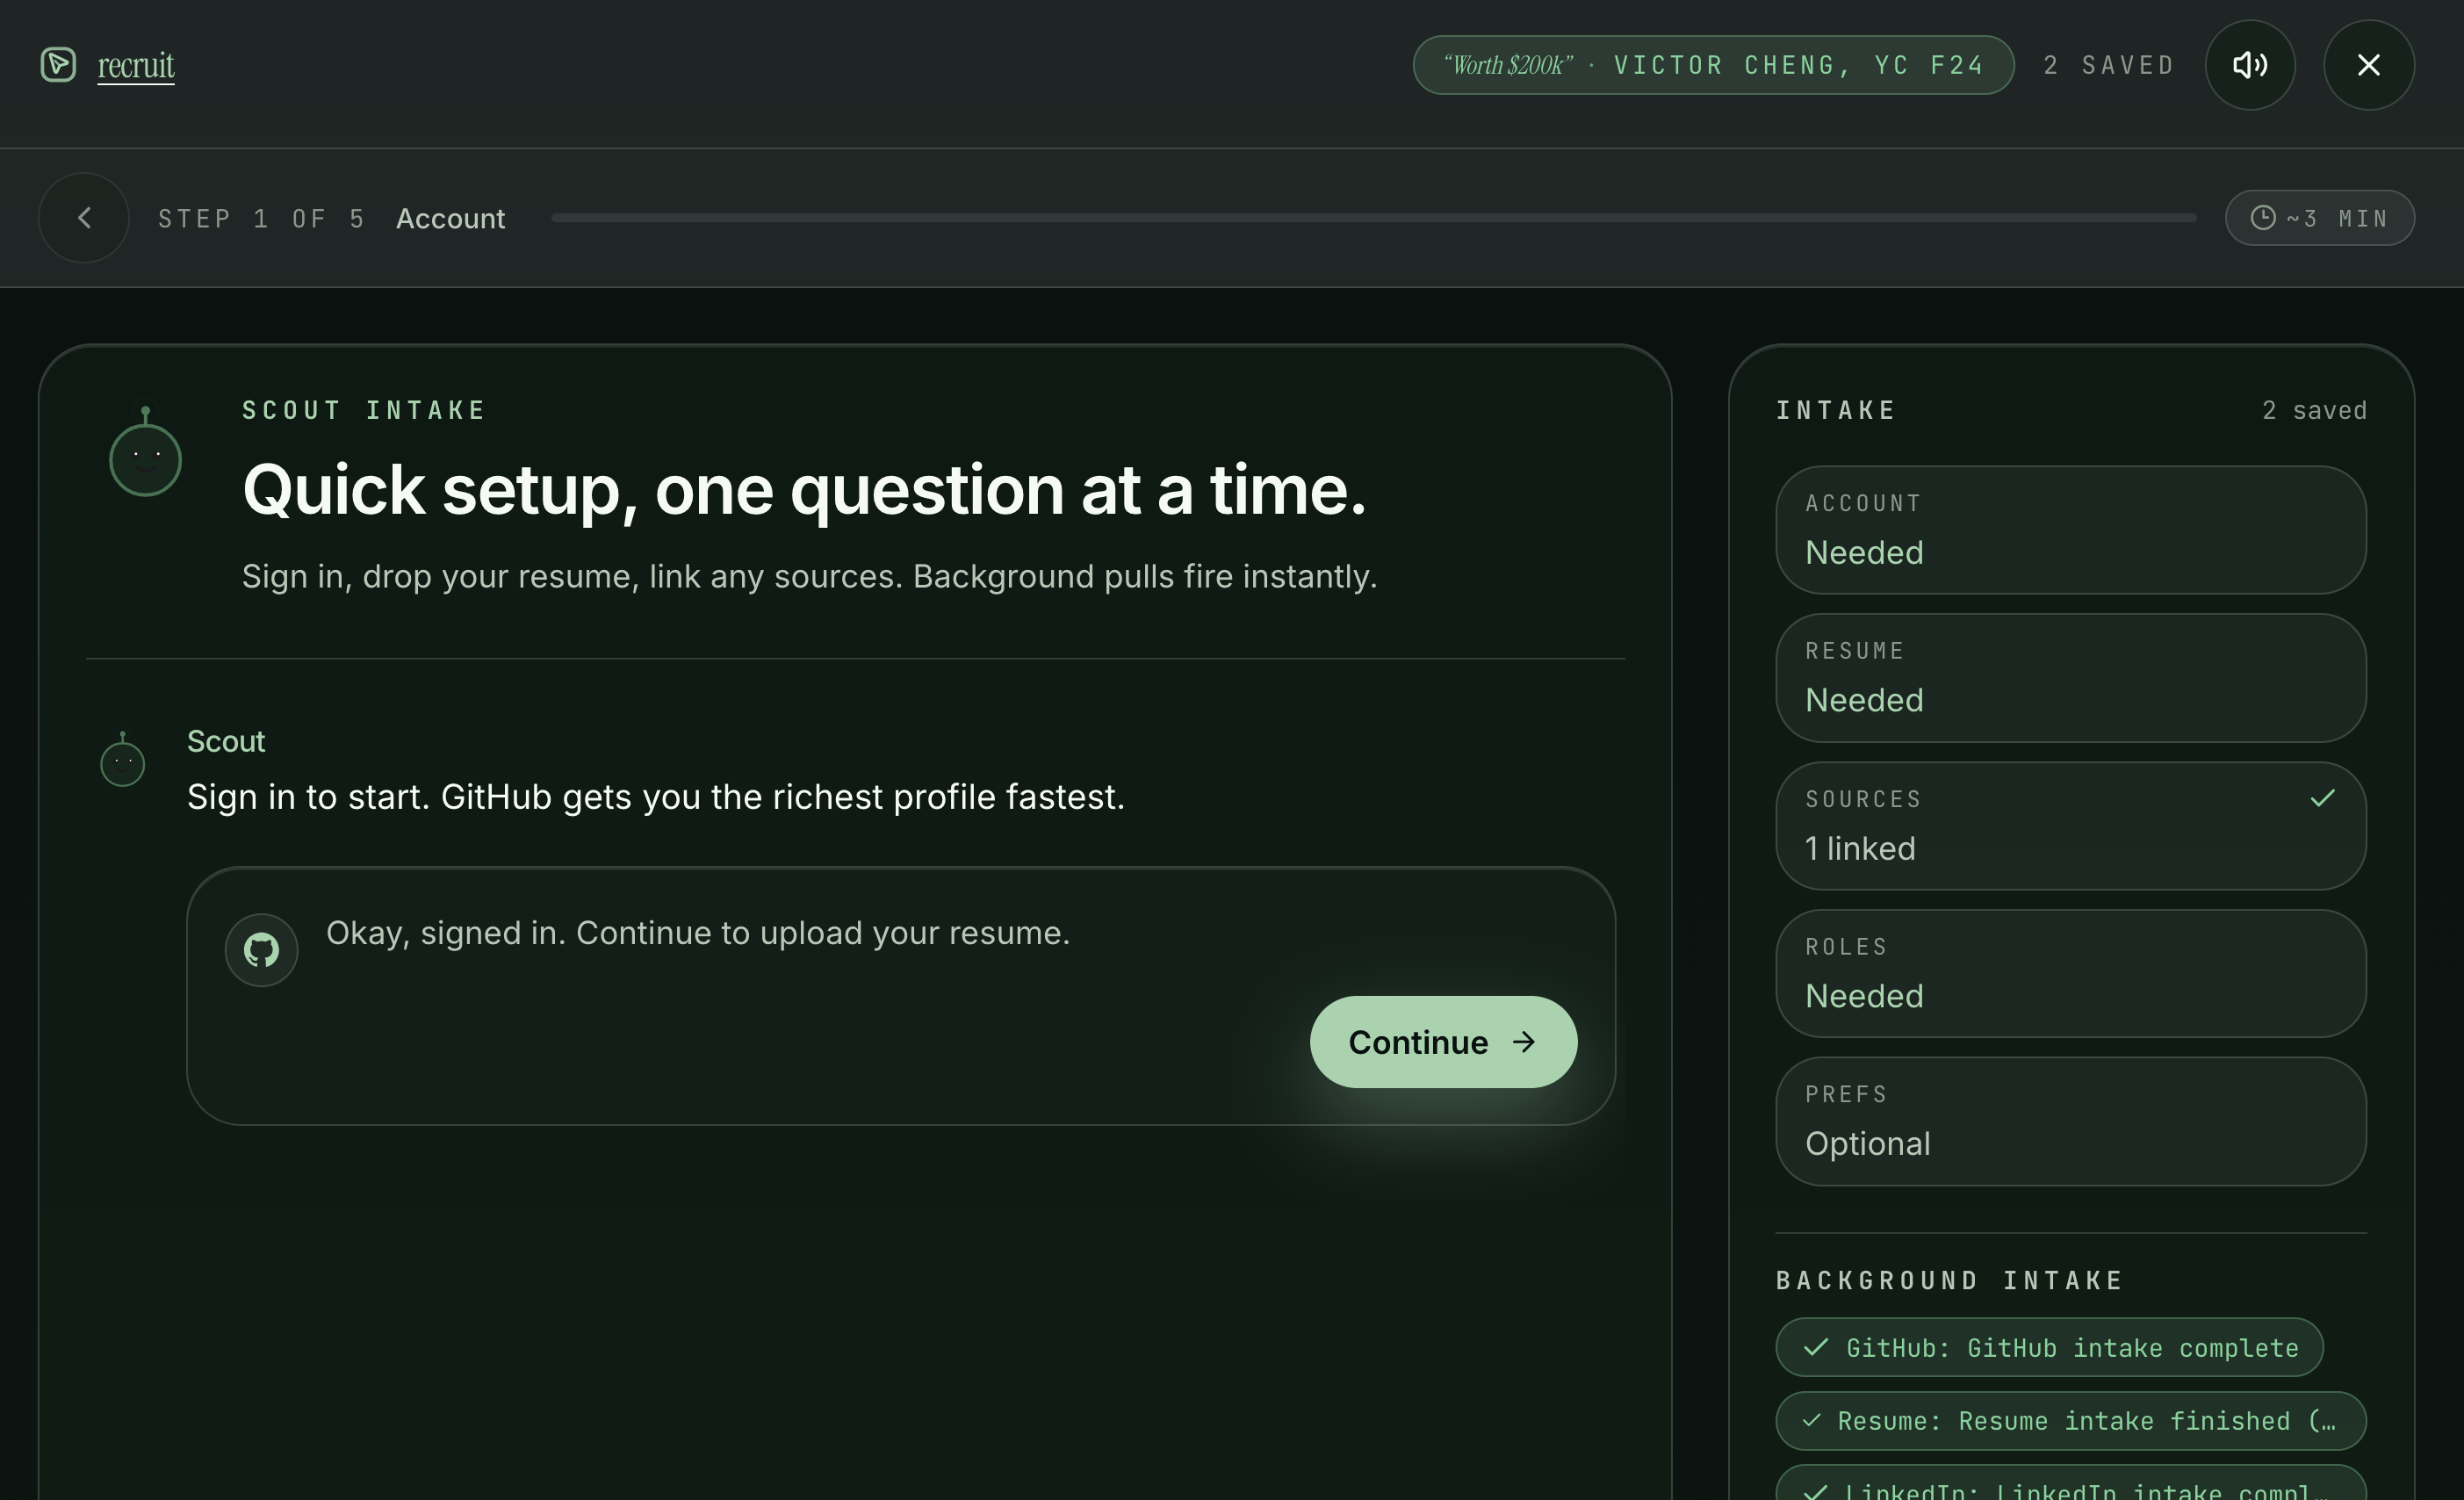Click GitHub intake complete status chip
Viewport: 2464px width, 1500px height.
click(2049, 1348)
